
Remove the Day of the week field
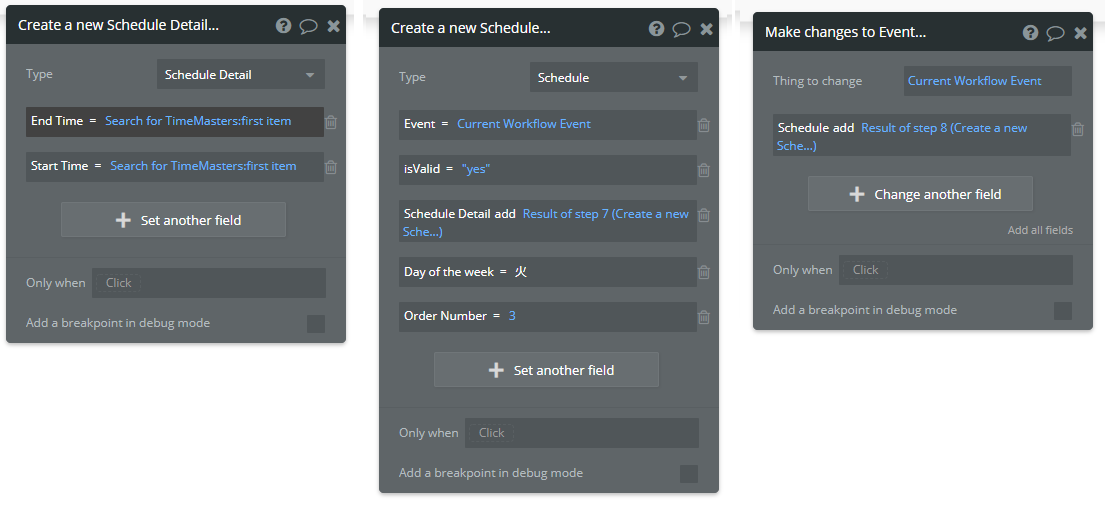point(704,272)
